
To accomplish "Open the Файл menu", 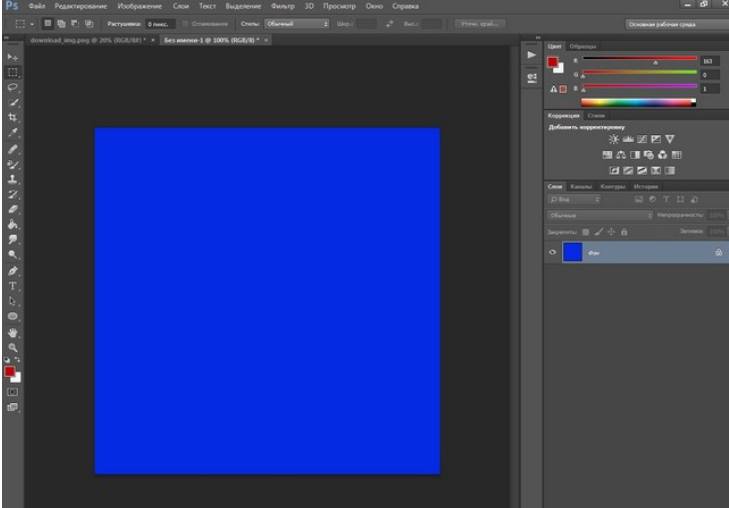I will click(x=37, y=6).
